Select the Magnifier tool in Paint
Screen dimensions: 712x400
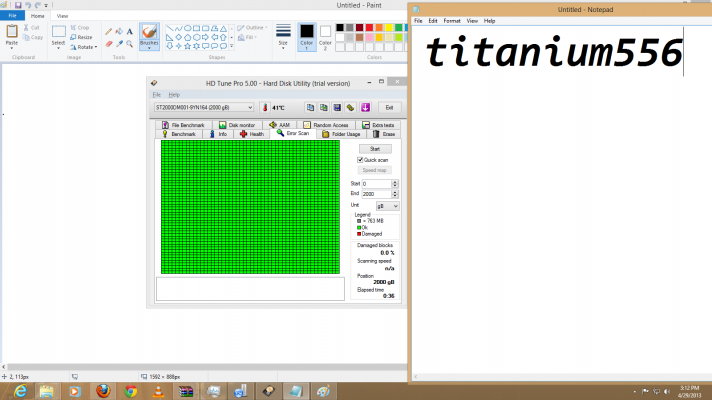[x=129, y=44]
